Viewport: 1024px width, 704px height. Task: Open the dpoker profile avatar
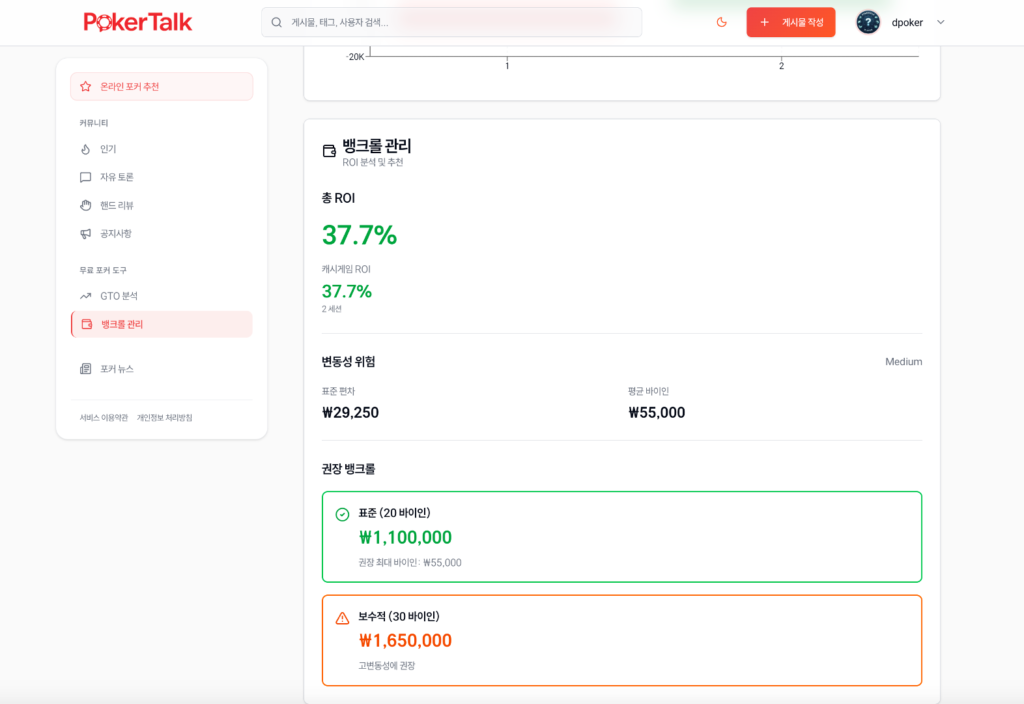pyautogui.click(x=868, y=22)
